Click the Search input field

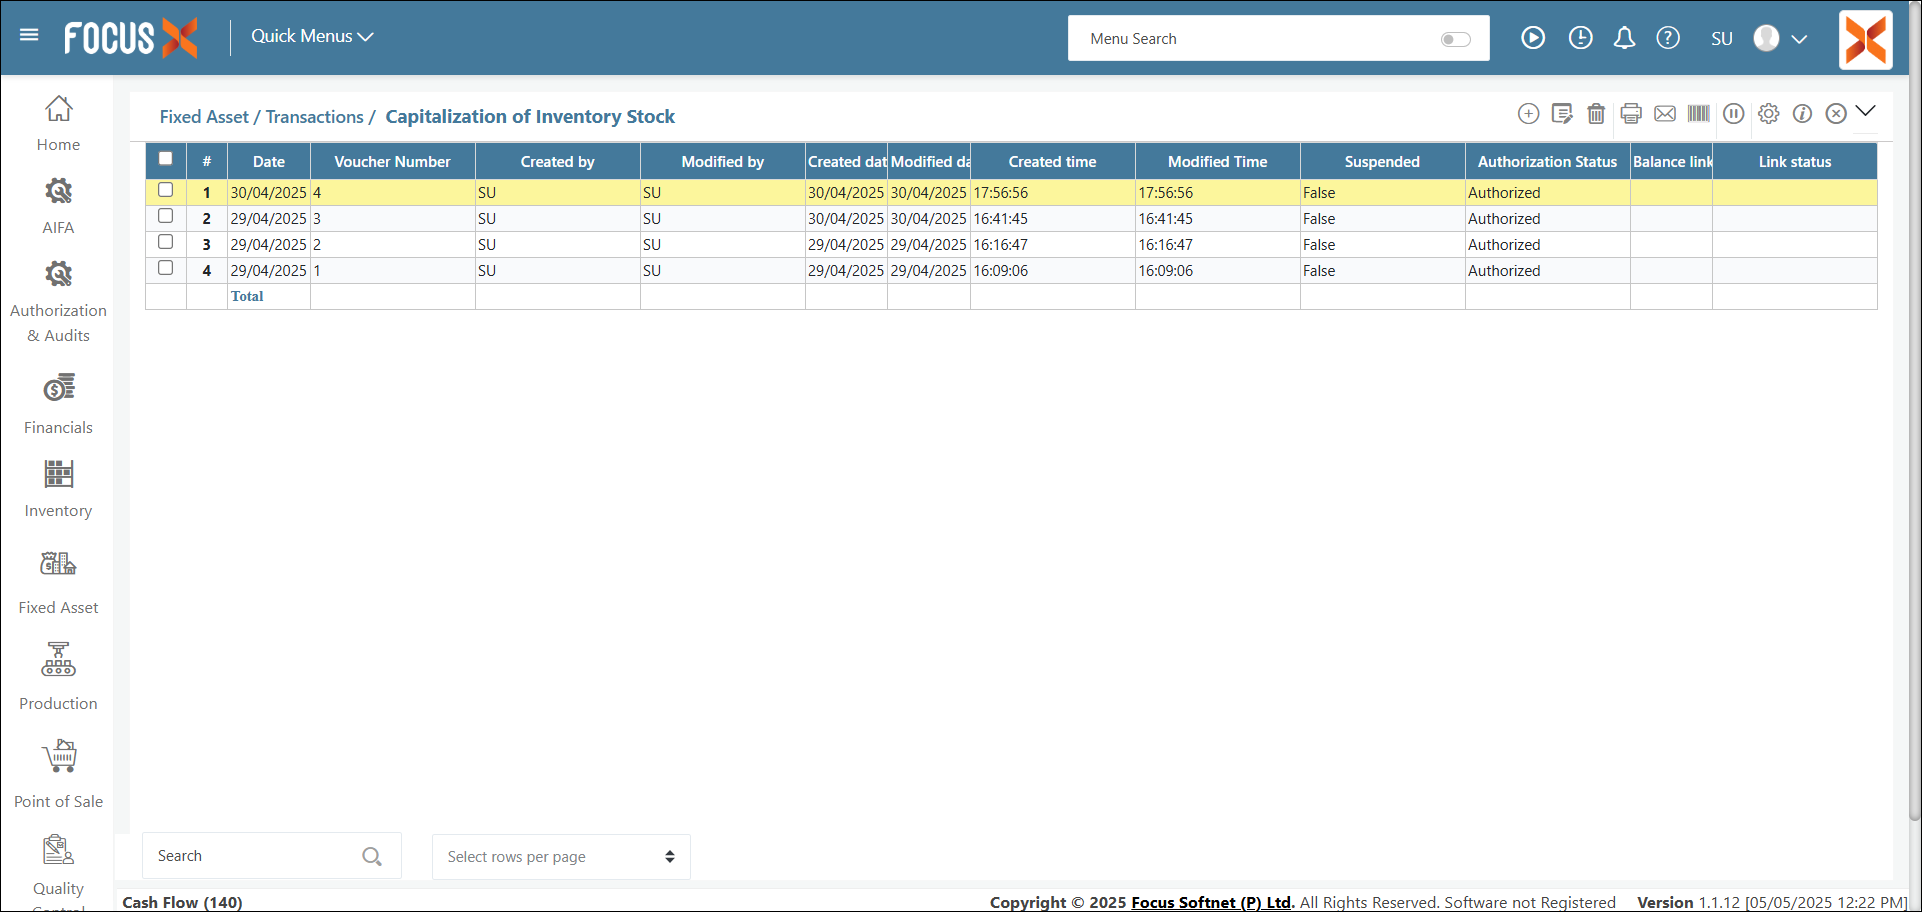tap(255, 856)
